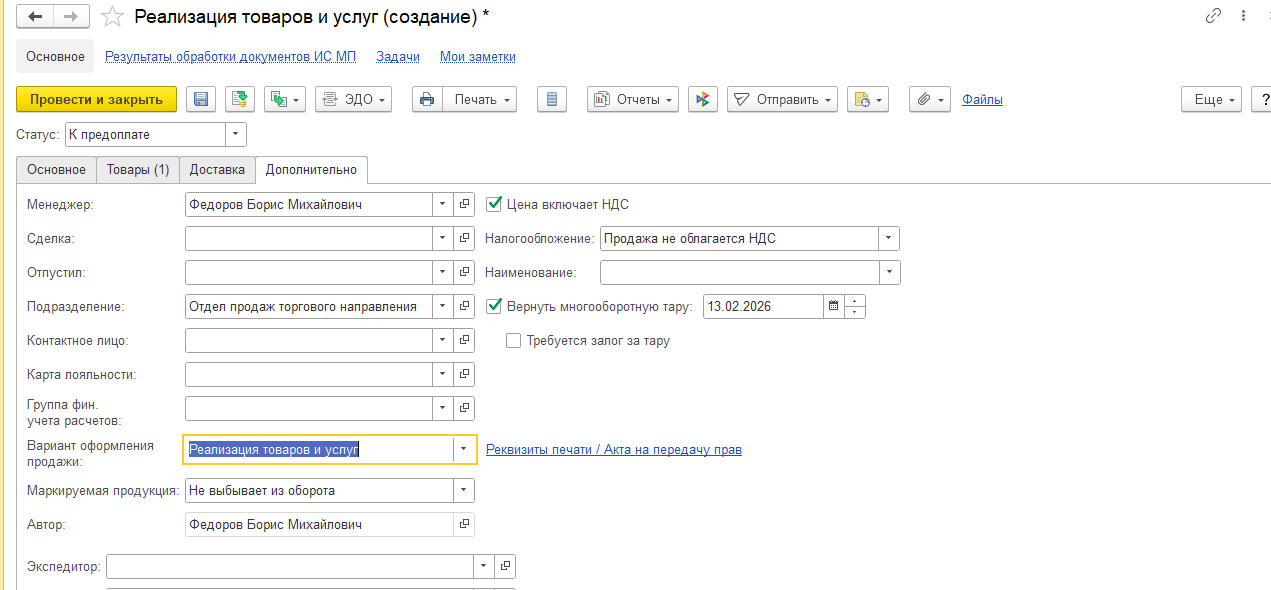Open the Доставка tab
1271x590 pixels.
click(217, 170)
